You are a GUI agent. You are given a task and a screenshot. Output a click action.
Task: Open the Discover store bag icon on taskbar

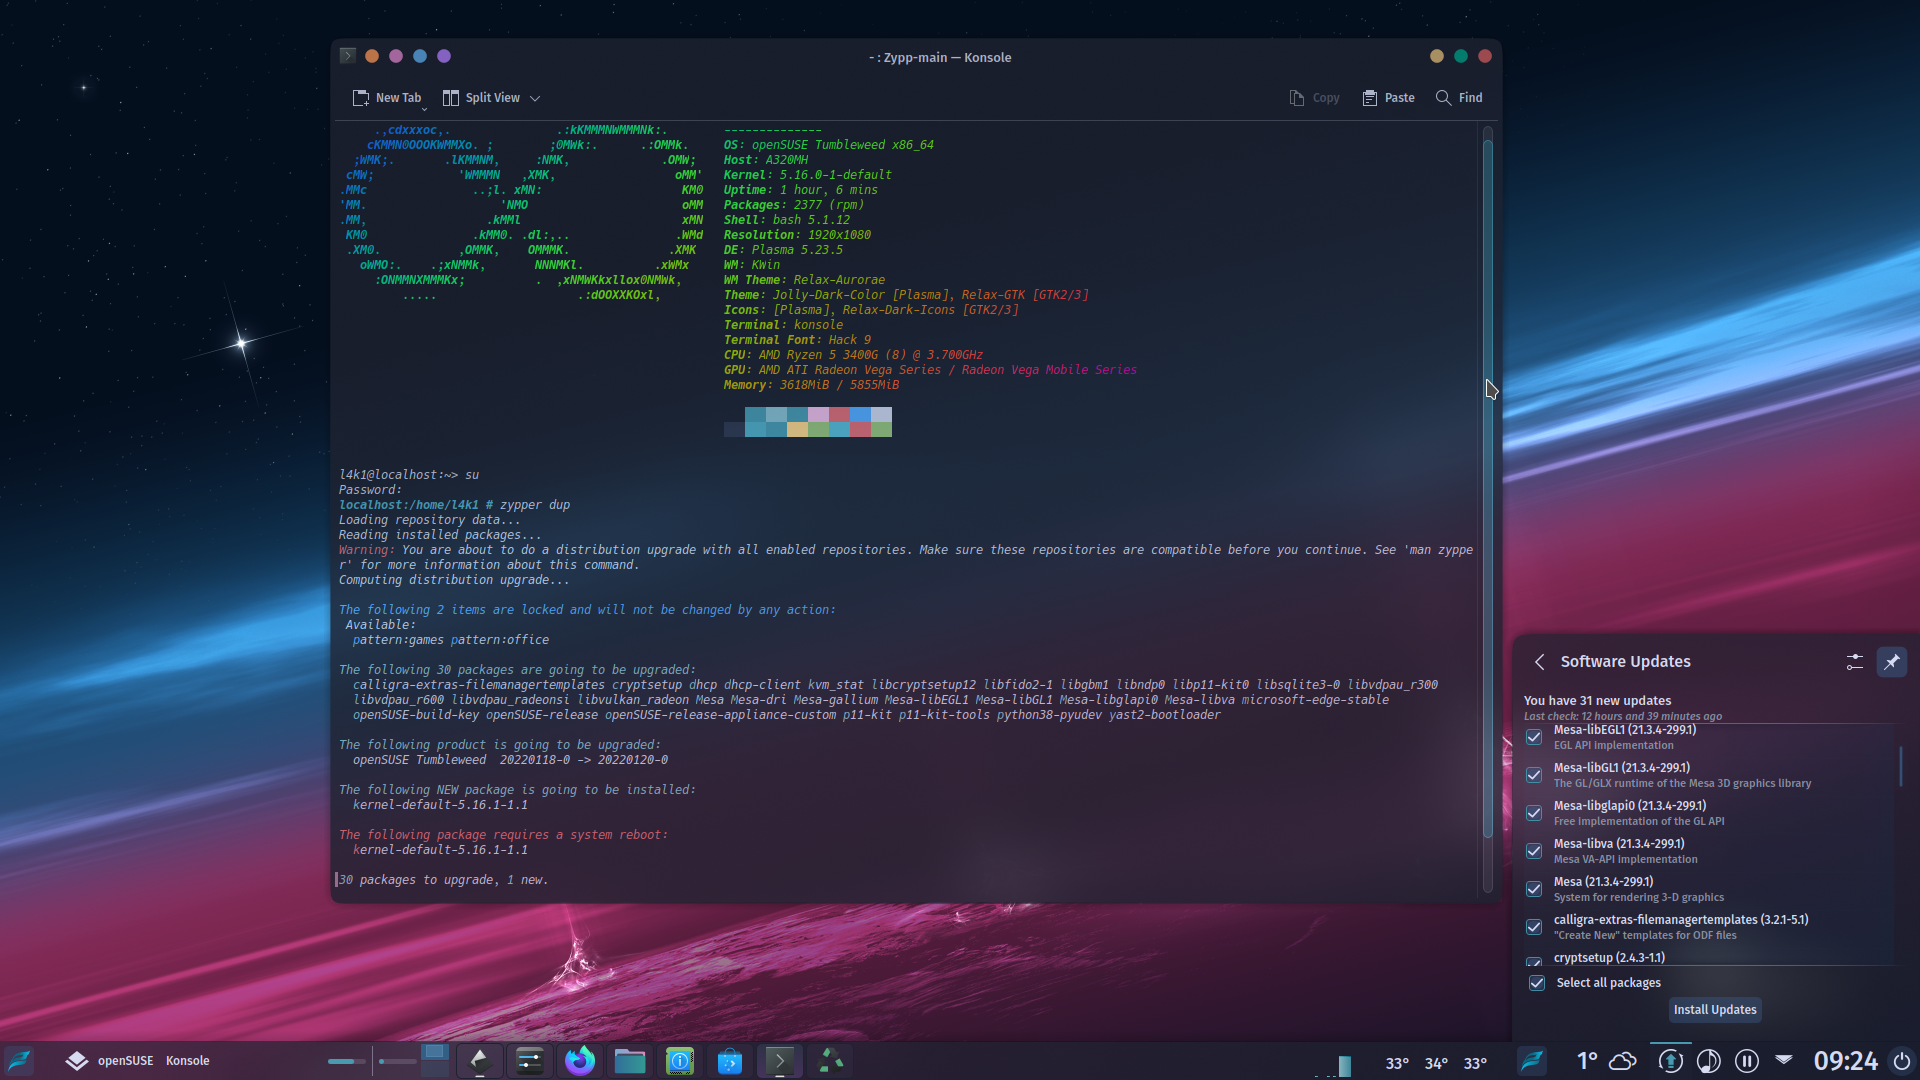click(729, 1061)
